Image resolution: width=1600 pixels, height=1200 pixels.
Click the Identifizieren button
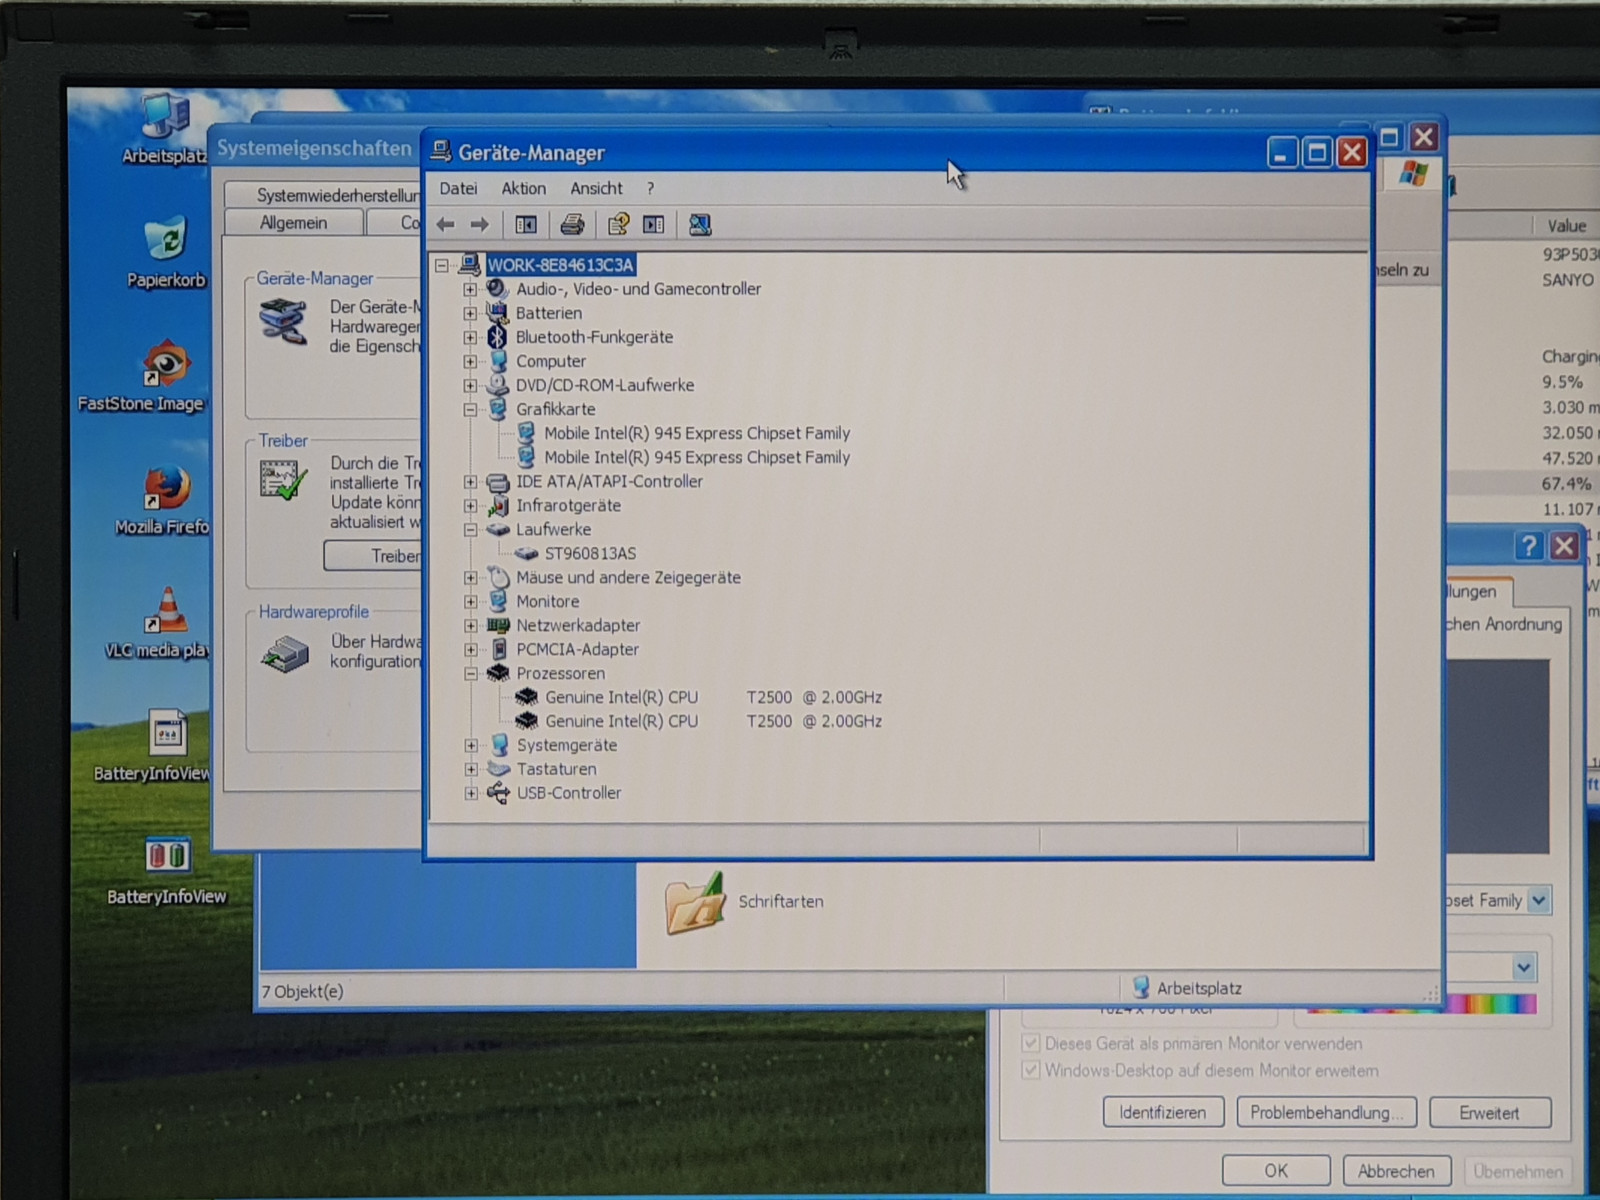coord(1162,1113)
